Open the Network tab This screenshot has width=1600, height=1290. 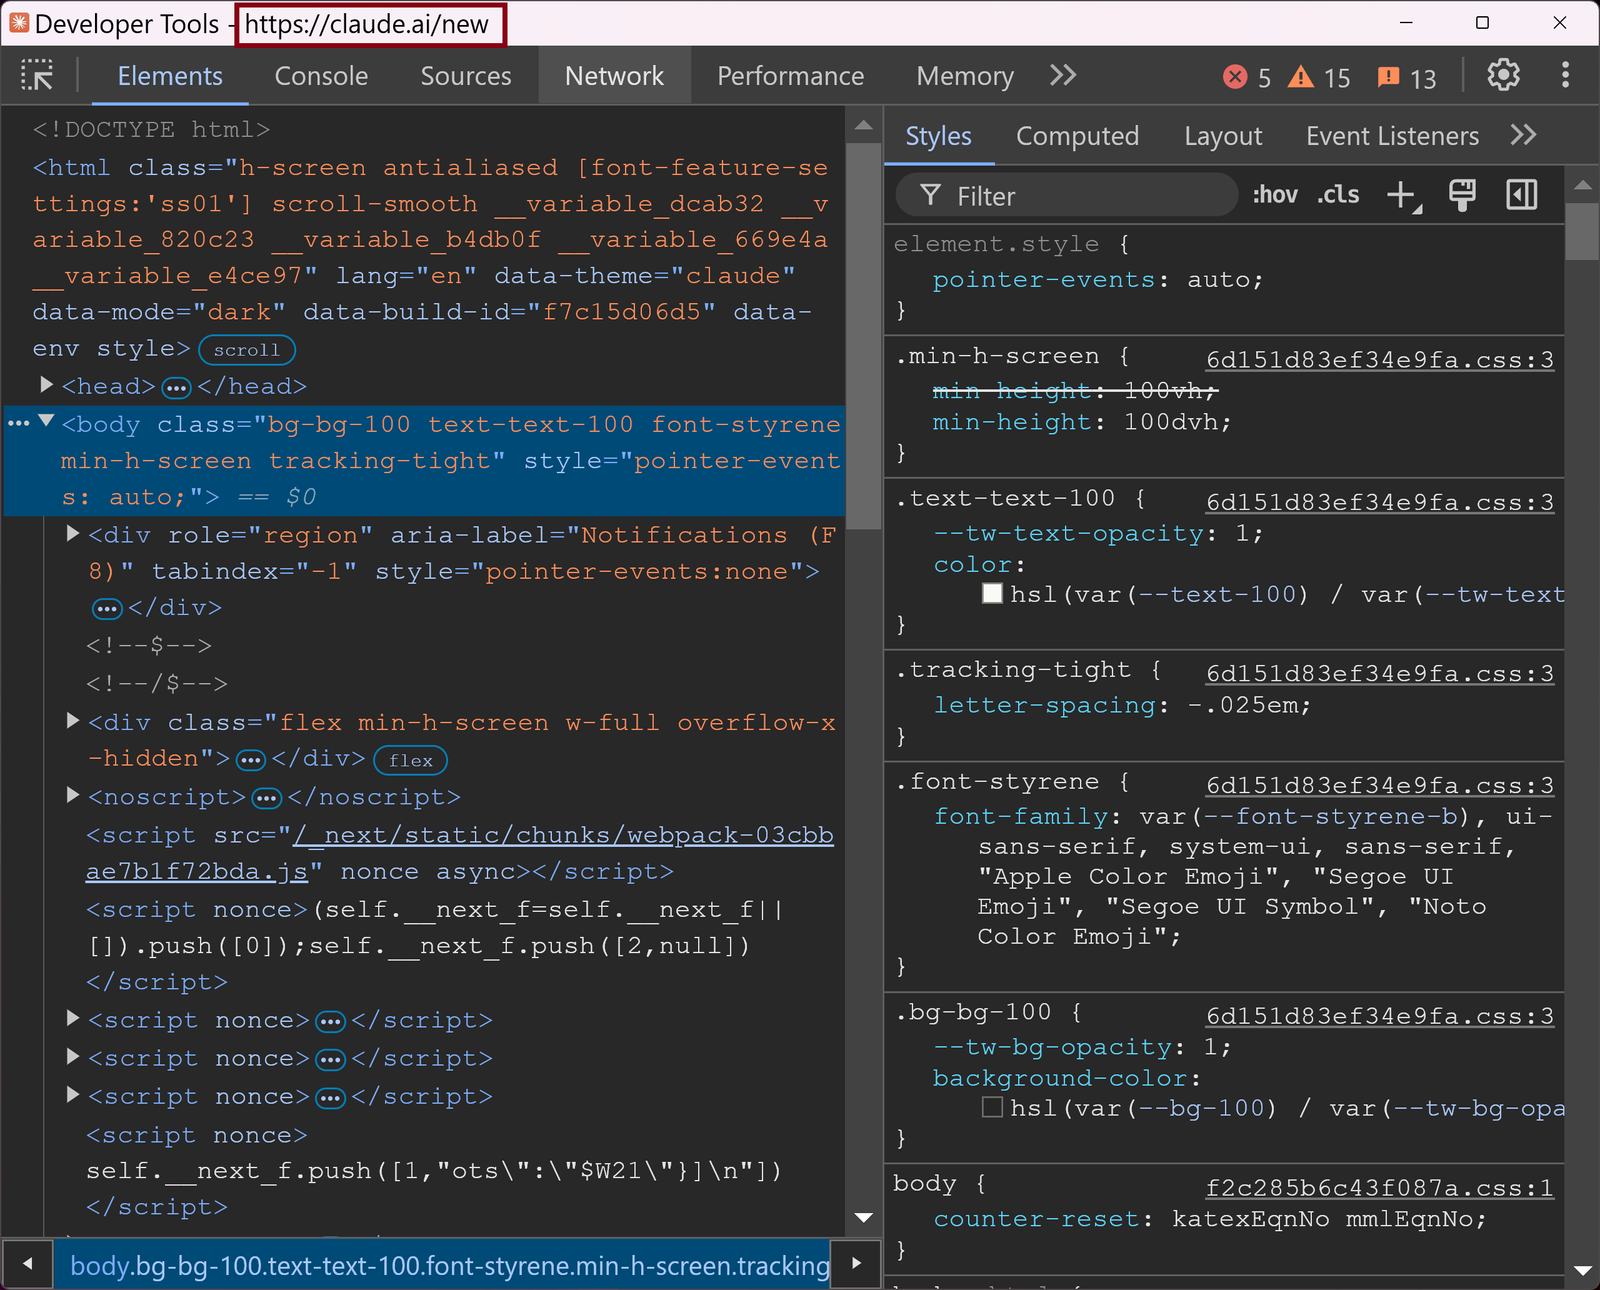(614, 76)
